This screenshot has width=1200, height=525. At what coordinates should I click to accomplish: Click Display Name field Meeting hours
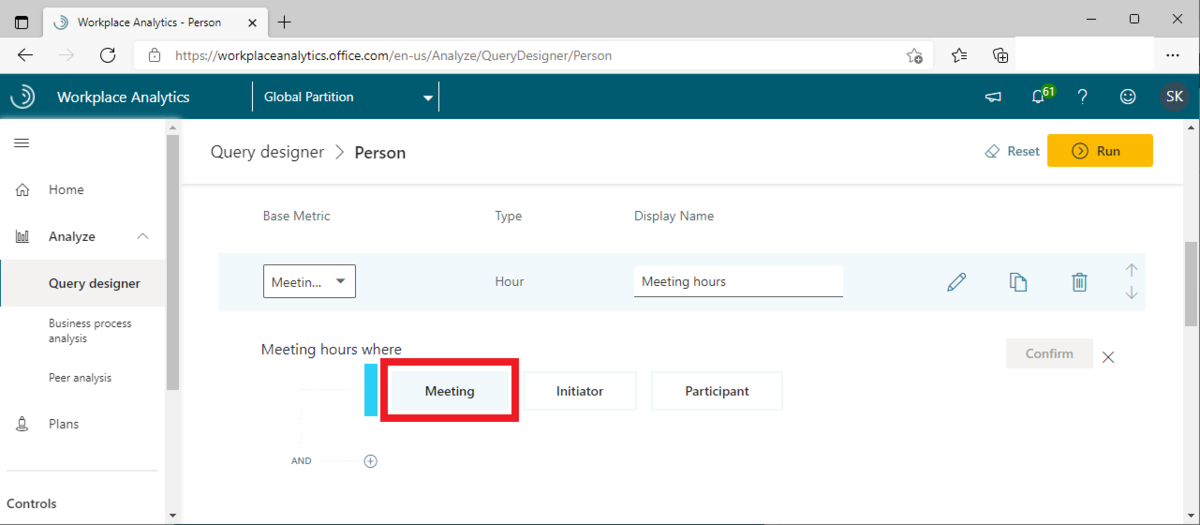[738, 282]
